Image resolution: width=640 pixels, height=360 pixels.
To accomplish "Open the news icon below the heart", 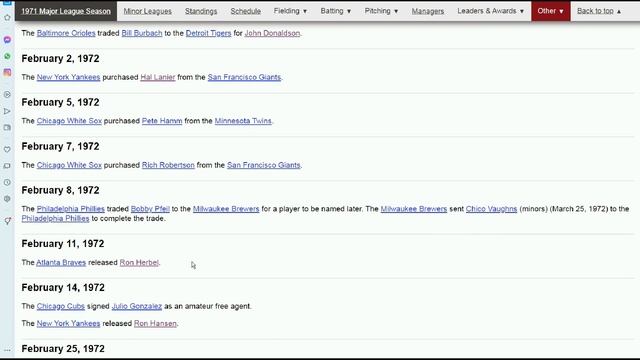I will pos(7,166).
